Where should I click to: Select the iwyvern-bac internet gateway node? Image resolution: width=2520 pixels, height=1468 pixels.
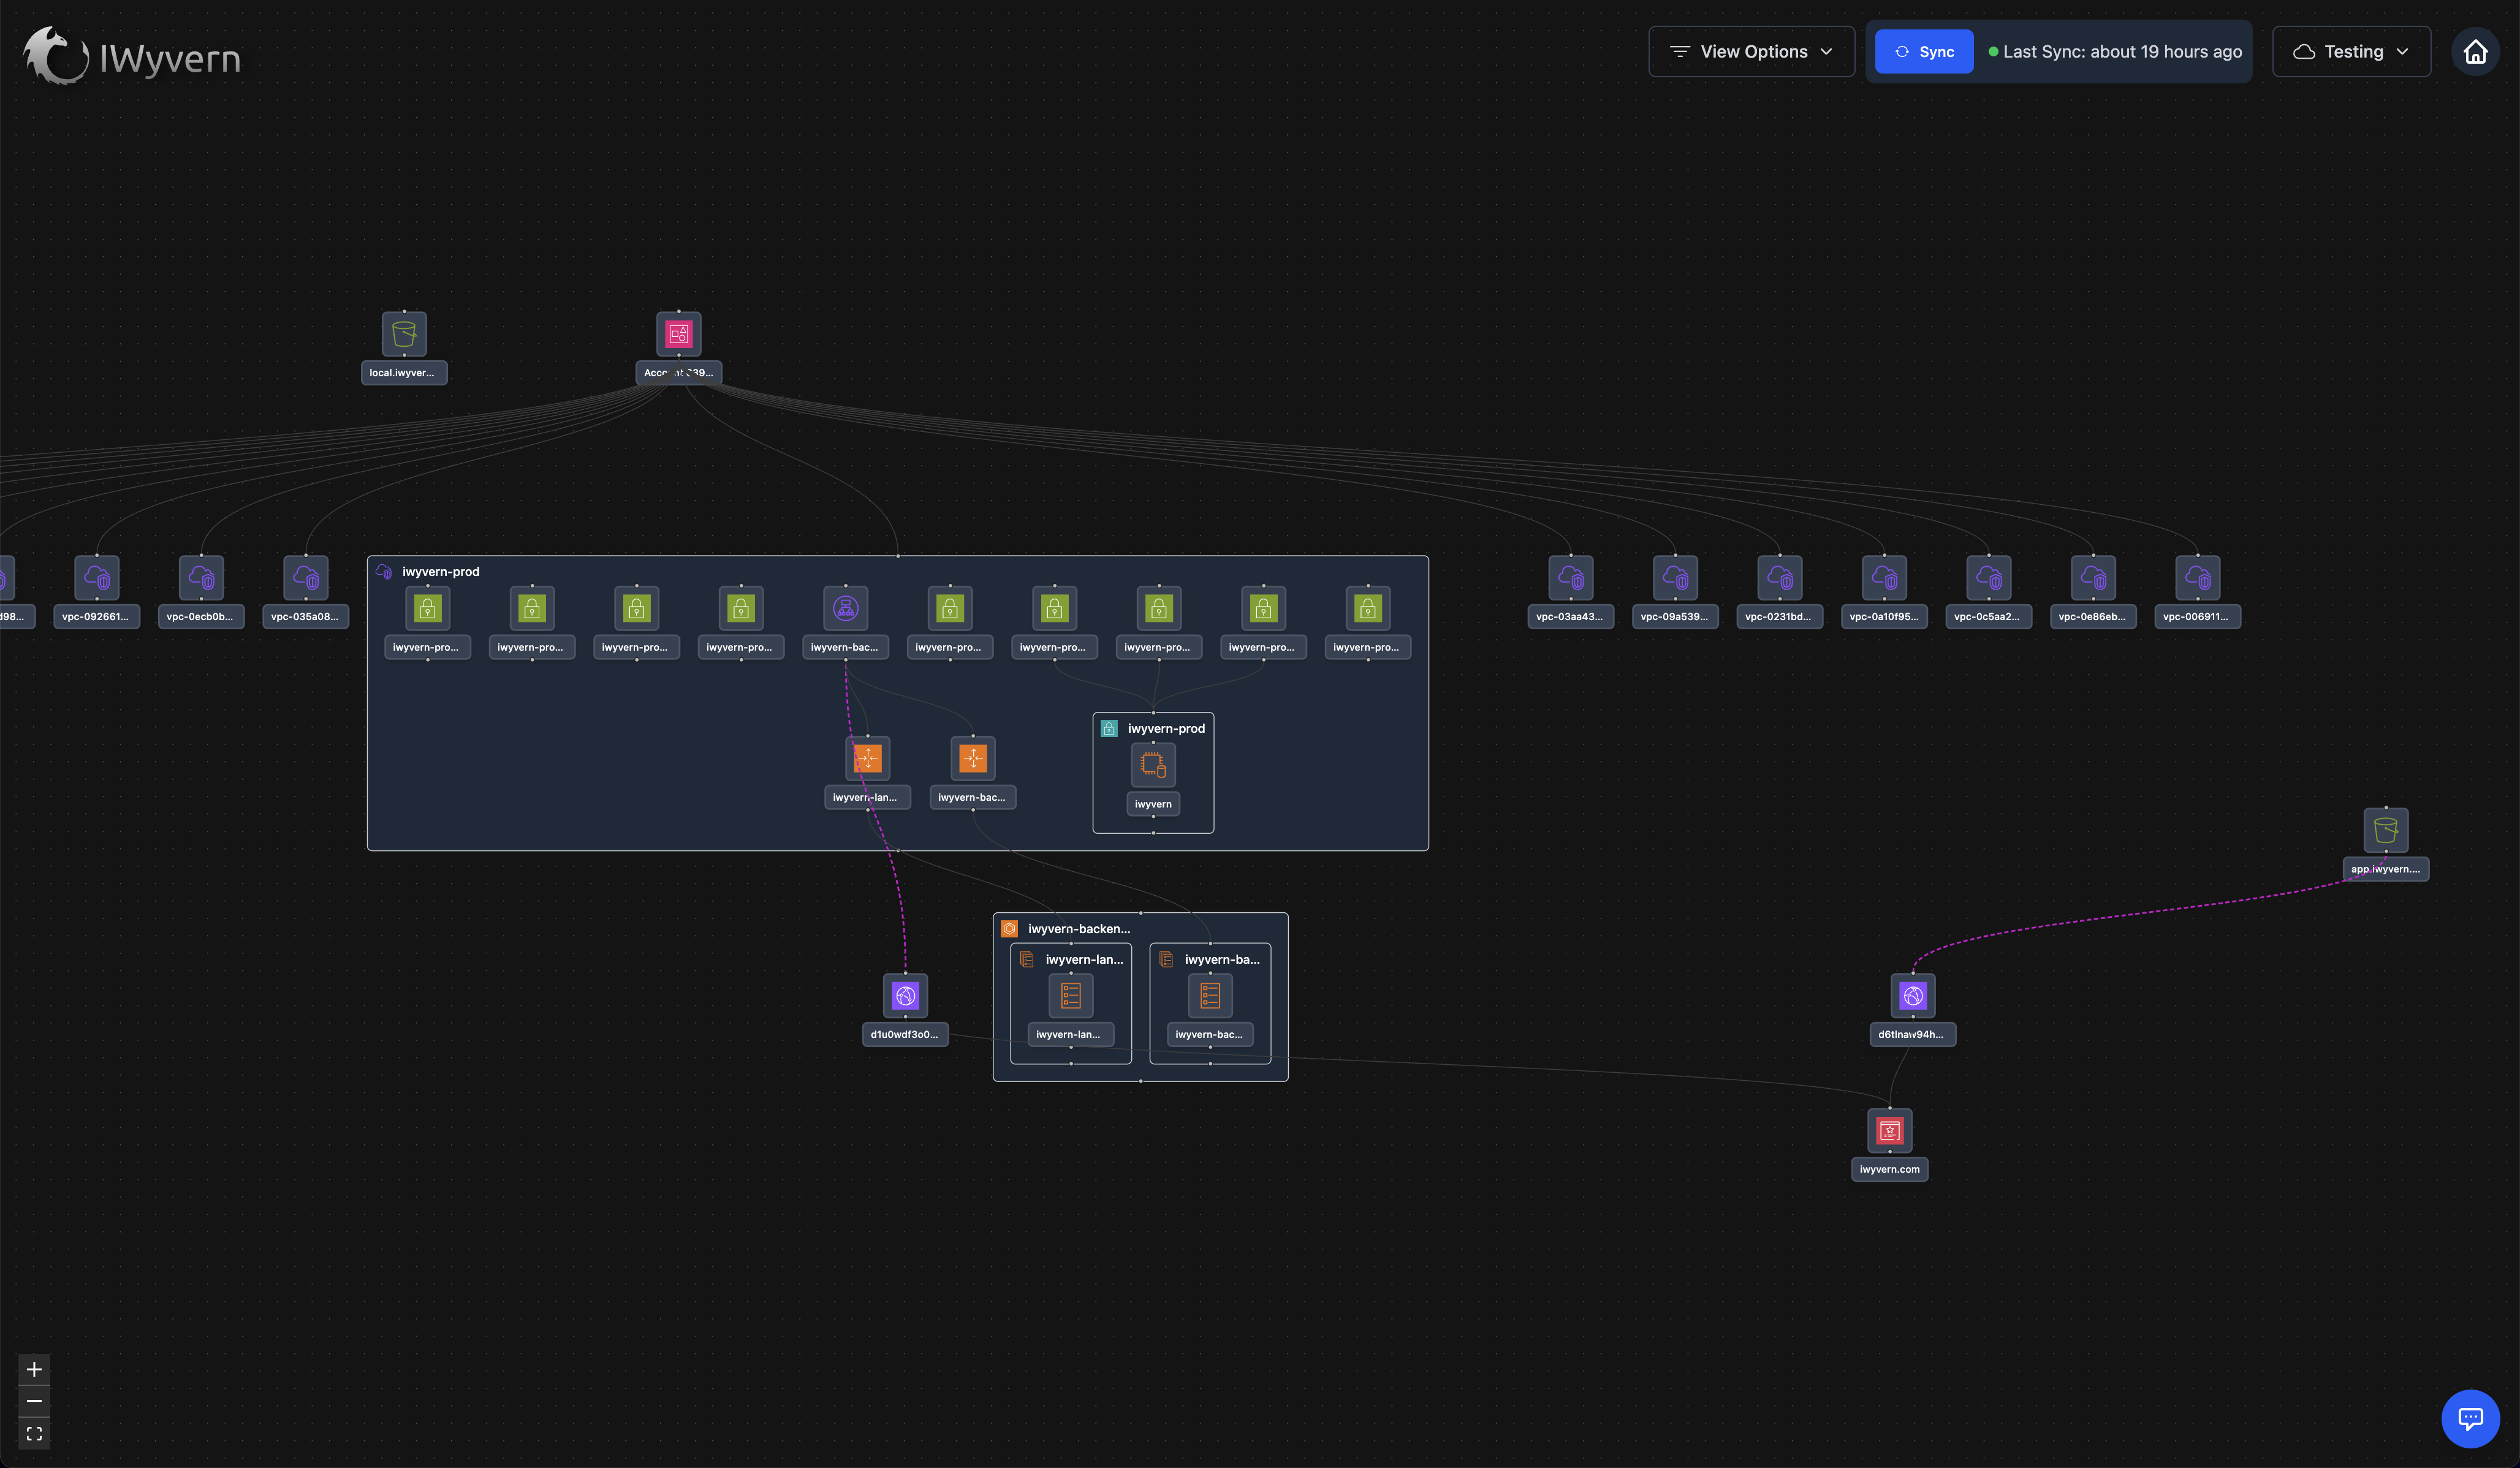point(845,609)
